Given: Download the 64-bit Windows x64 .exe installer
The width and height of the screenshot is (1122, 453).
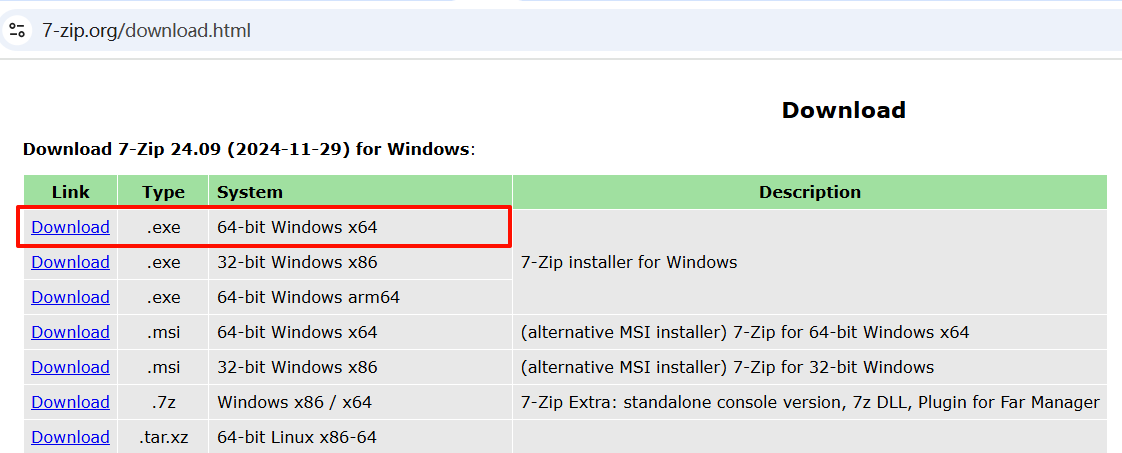Looking at the screenshot, I should pos(70,227).
